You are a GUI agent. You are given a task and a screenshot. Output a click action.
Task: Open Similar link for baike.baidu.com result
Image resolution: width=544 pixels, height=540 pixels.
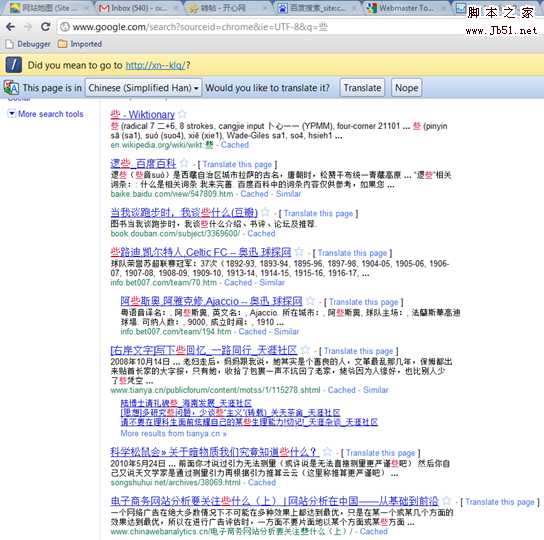click(x=288, y=194)
